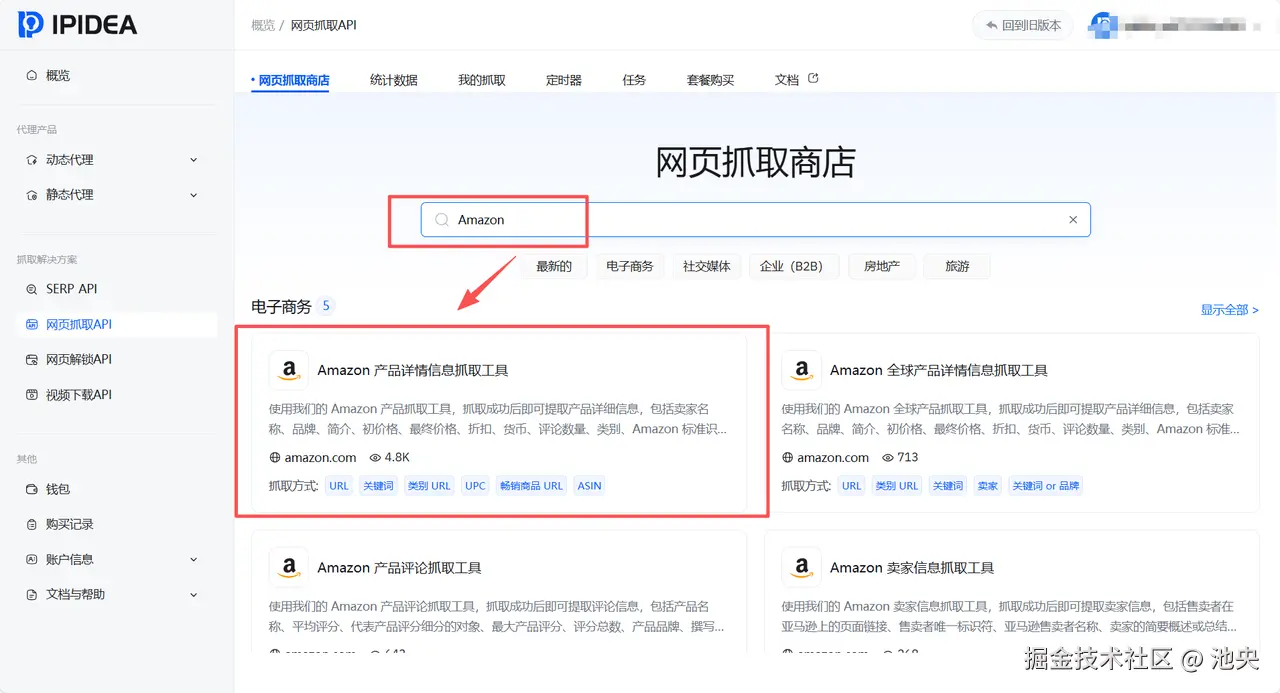Screen dimensions: 1280x693
Task: Click the 回到旧版本 button
Action: click(1022, 25)
